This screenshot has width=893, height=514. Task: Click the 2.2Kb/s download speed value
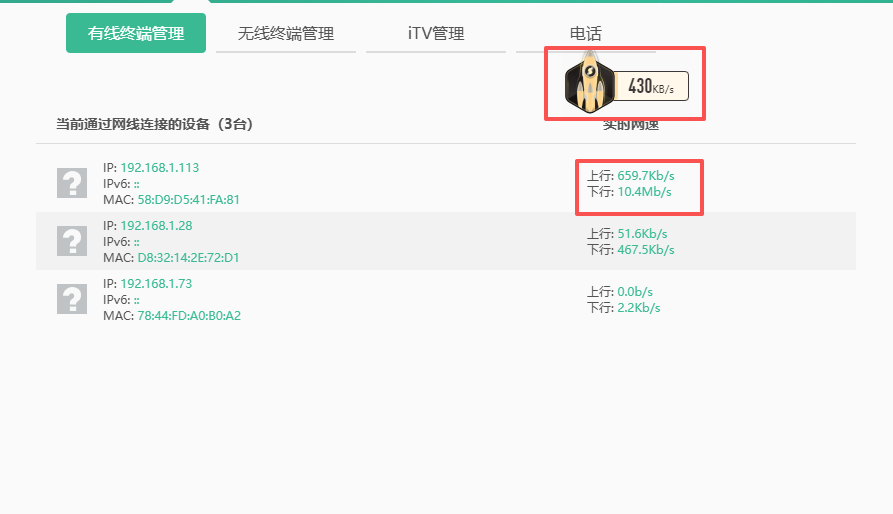coord(638,308)
